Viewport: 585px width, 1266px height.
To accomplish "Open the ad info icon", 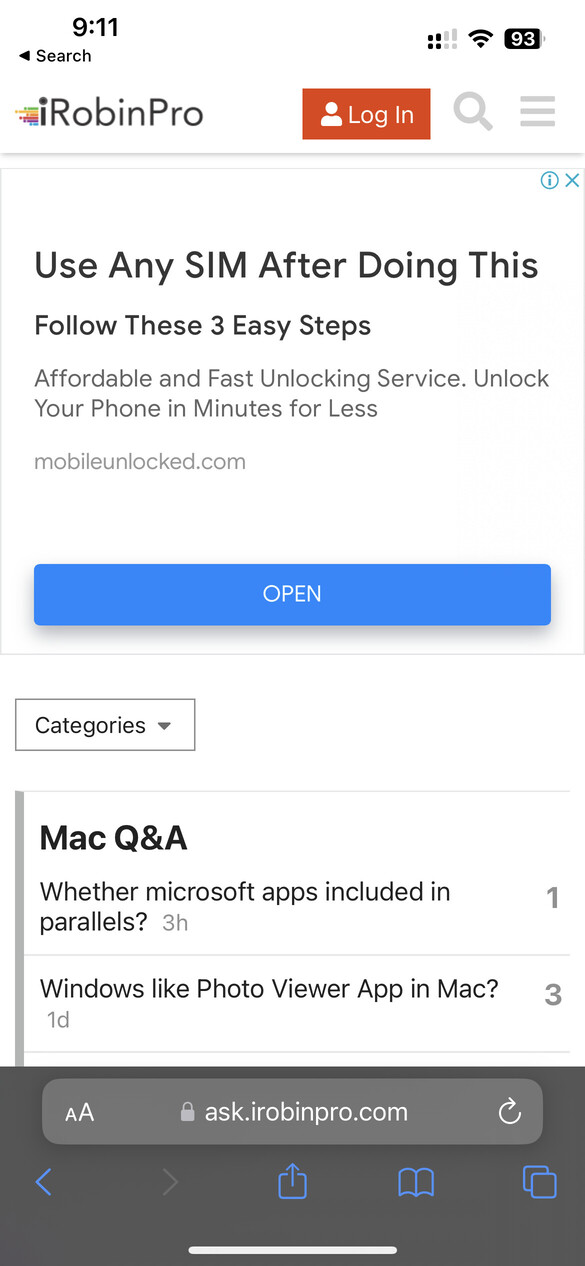I will click(x=549, y=180).
